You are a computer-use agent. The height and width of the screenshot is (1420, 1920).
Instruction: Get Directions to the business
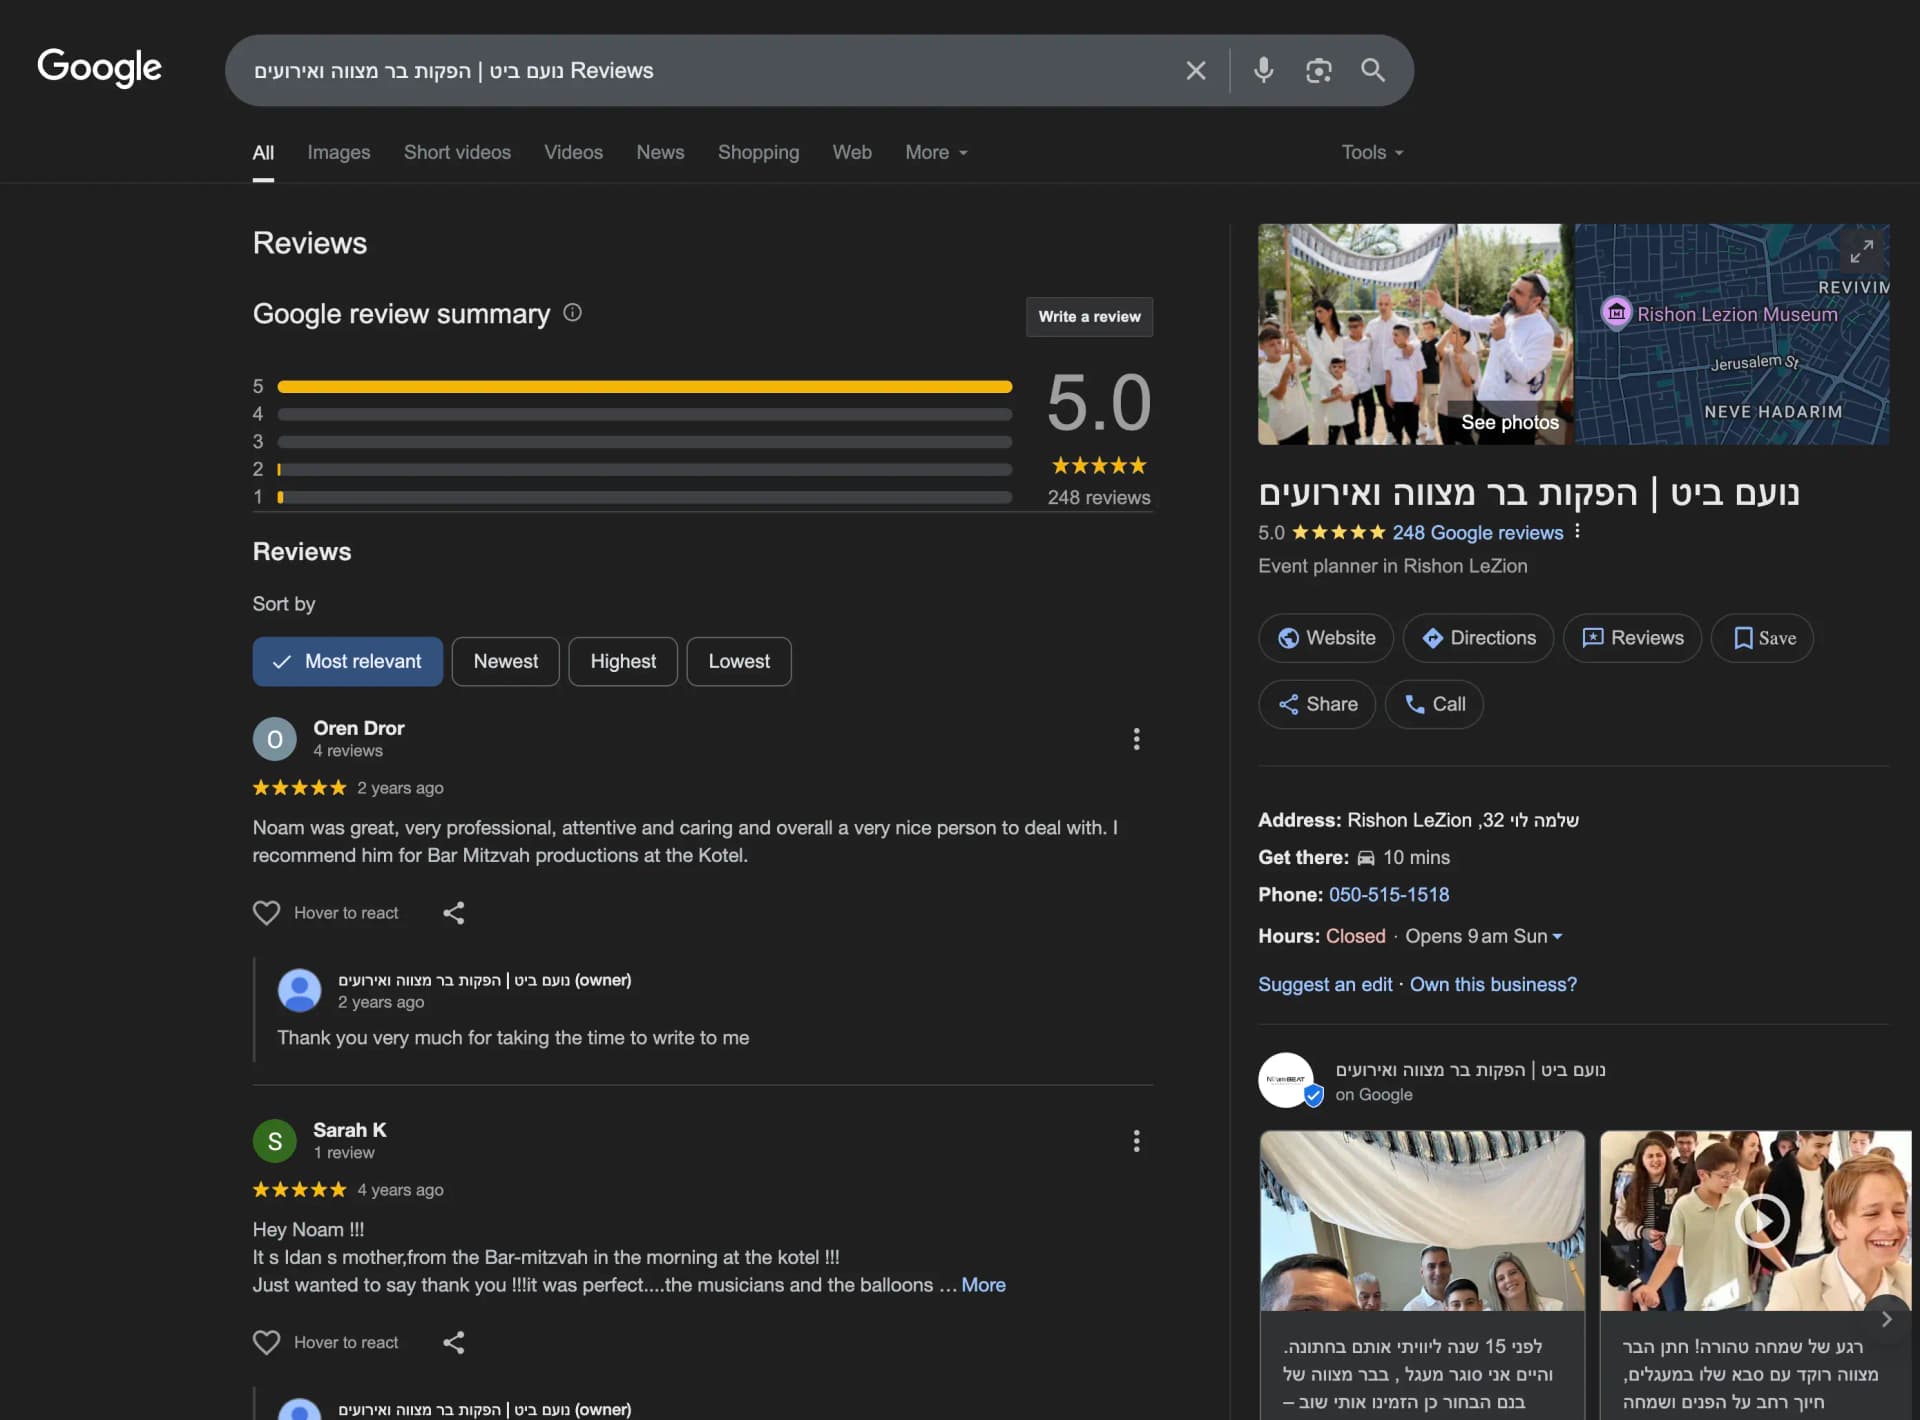pos(1478,638)
